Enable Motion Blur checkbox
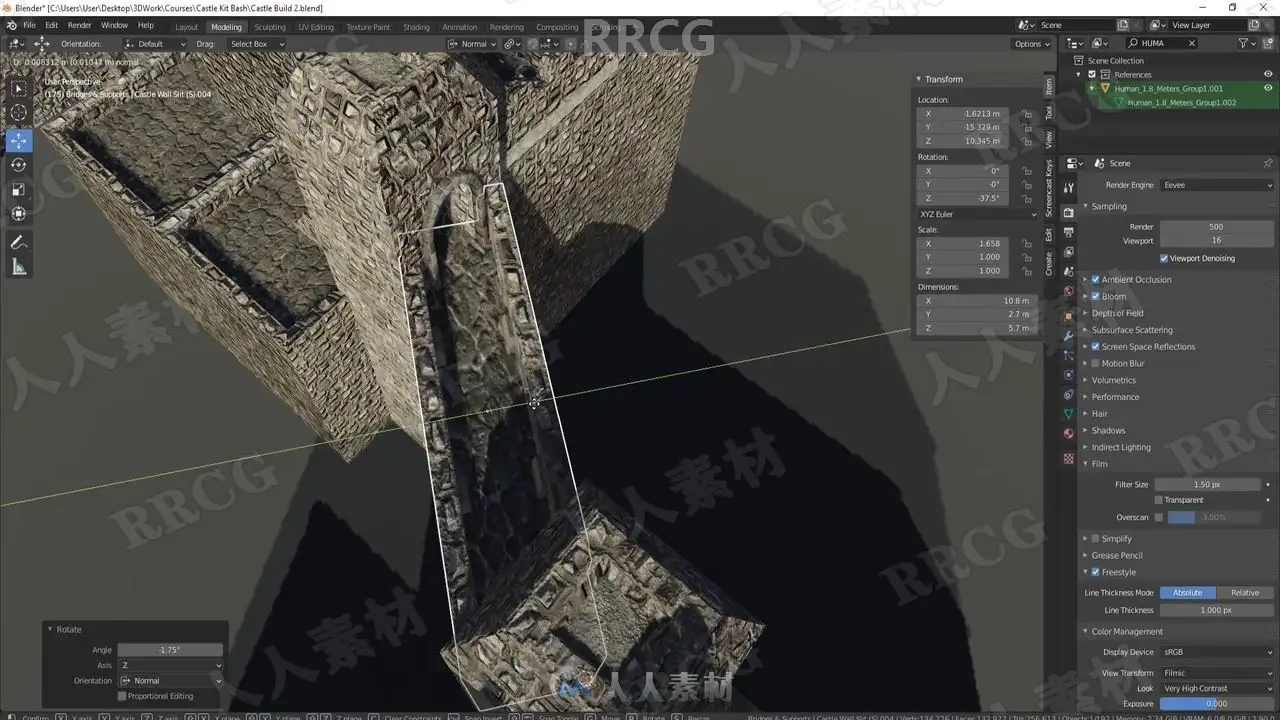Viewport: 1280px width, 720px height. pos(1095,364)
